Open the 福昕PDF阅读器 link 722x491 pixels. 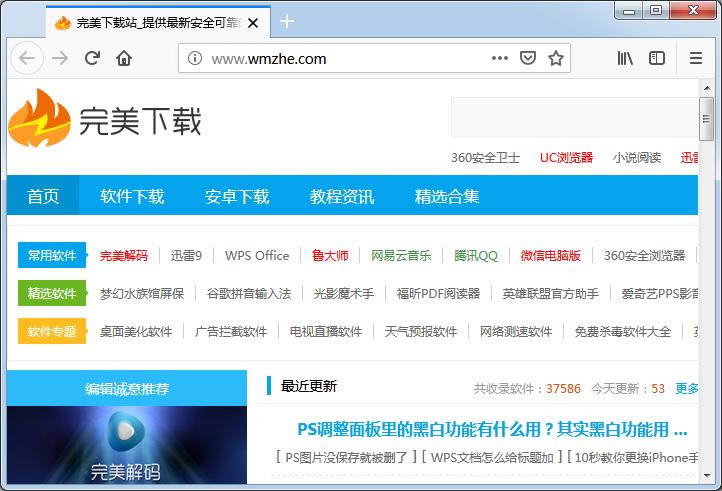tap(438, 293)
